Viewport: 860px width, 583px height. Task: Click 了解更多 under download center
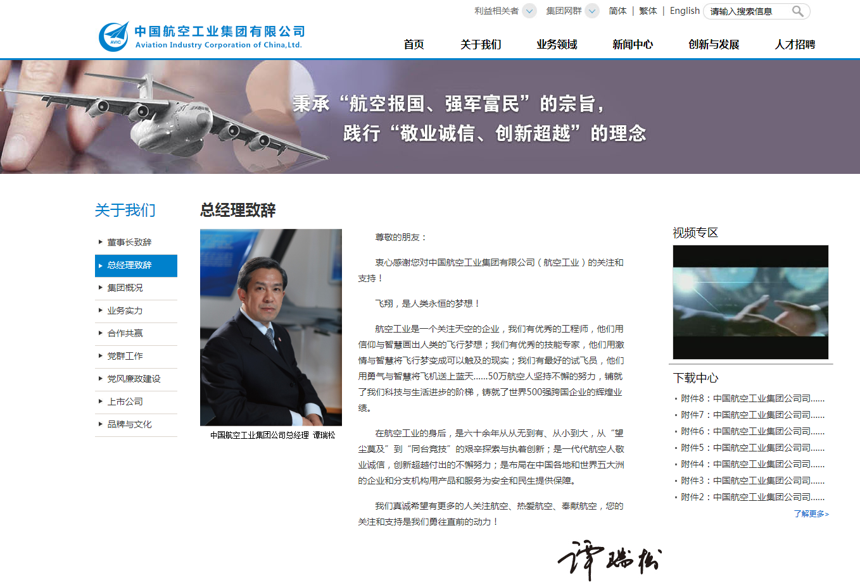click(x=811, y=514)
